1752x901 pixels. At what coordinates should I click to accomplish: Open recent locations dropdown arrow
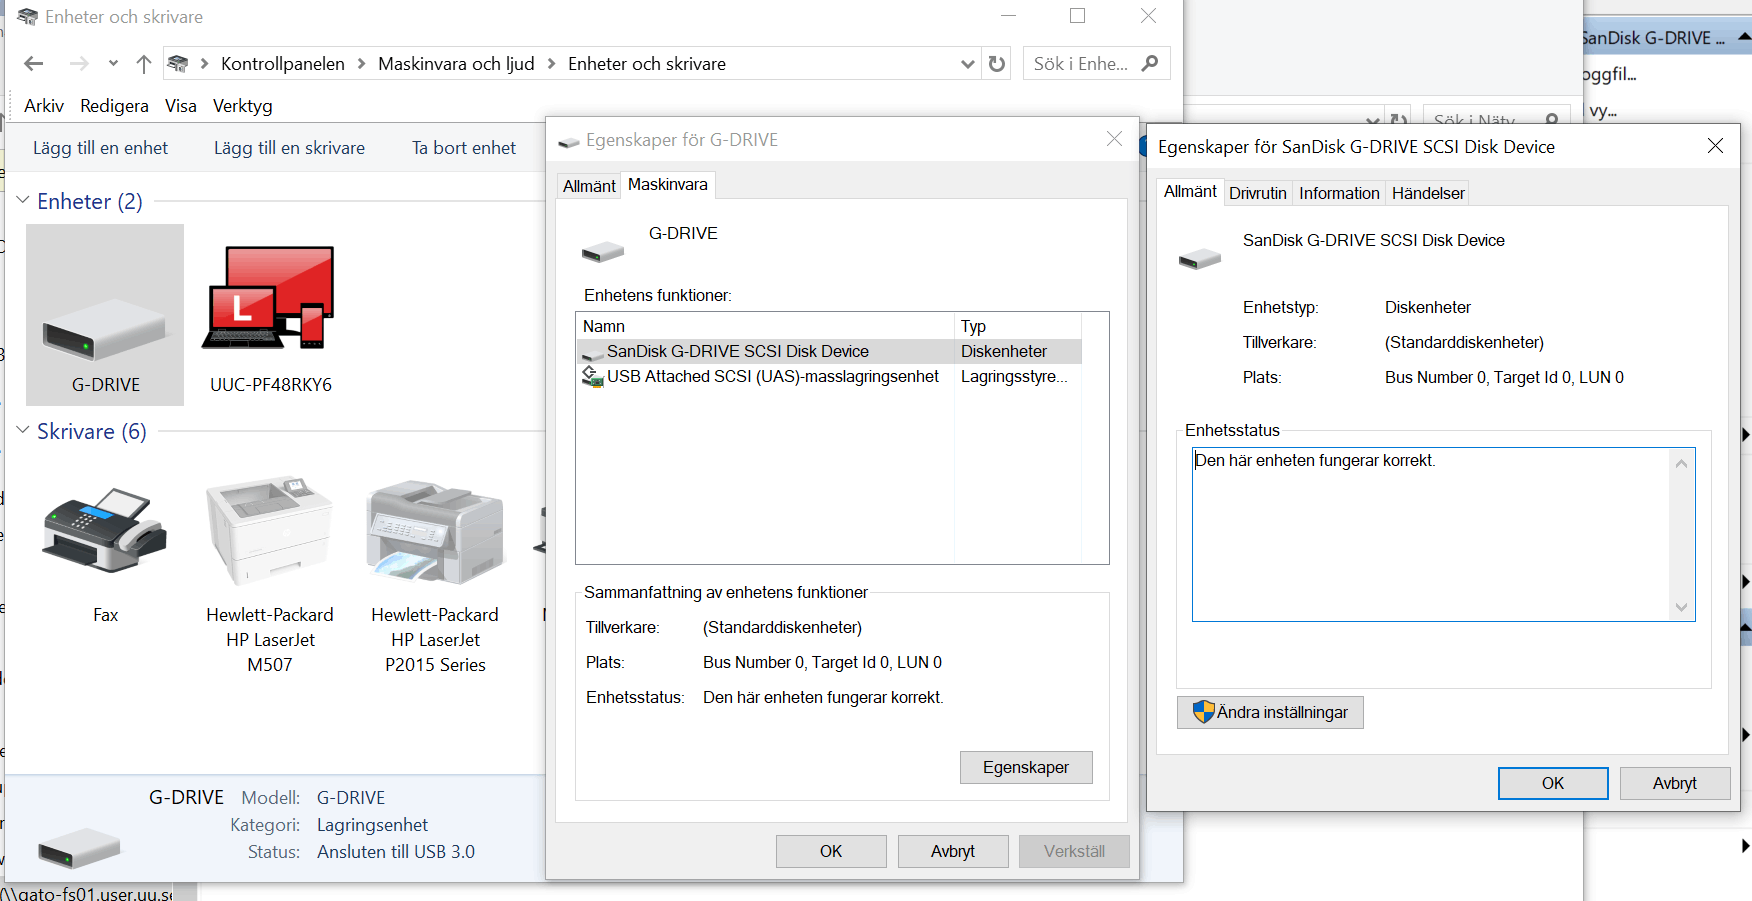click(113, 64)
